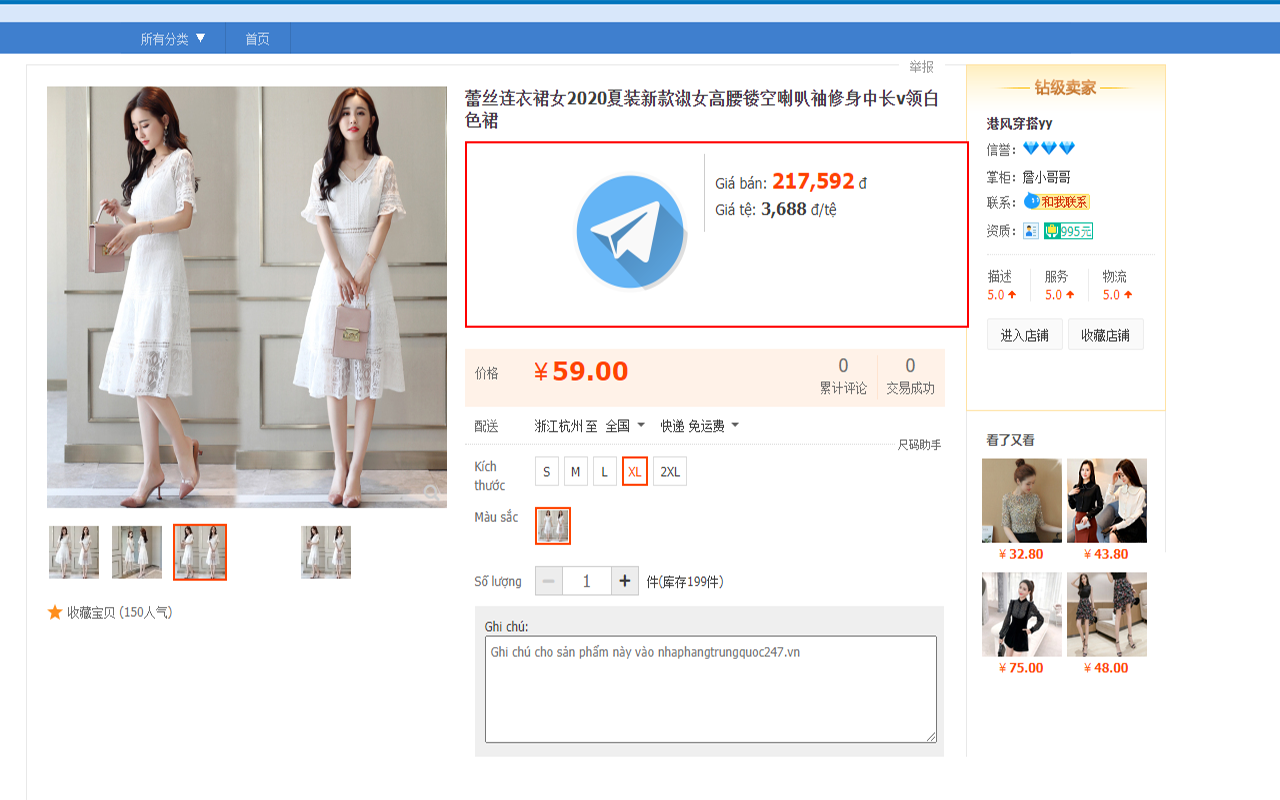The height and width of the screenshot is (800, 1280).
Task: Click in the Số lượng quantity input field
Action: coord(587,581)
